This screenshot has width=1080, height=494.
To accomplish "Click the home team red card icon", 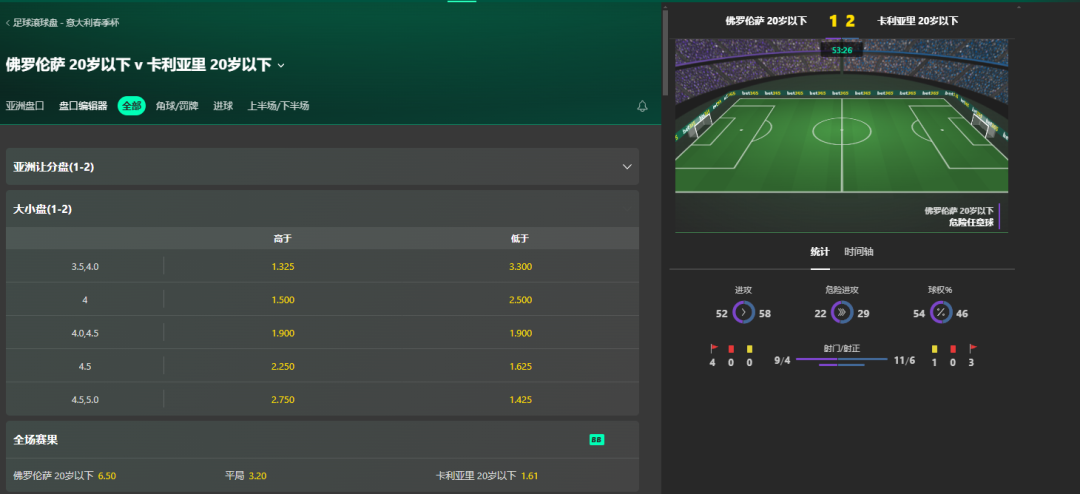I will point(731,349).
